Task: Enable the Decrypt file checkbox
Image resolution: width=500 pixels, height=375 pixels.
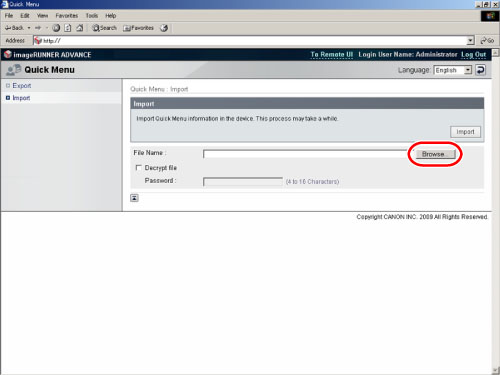Action: [139, 167]
